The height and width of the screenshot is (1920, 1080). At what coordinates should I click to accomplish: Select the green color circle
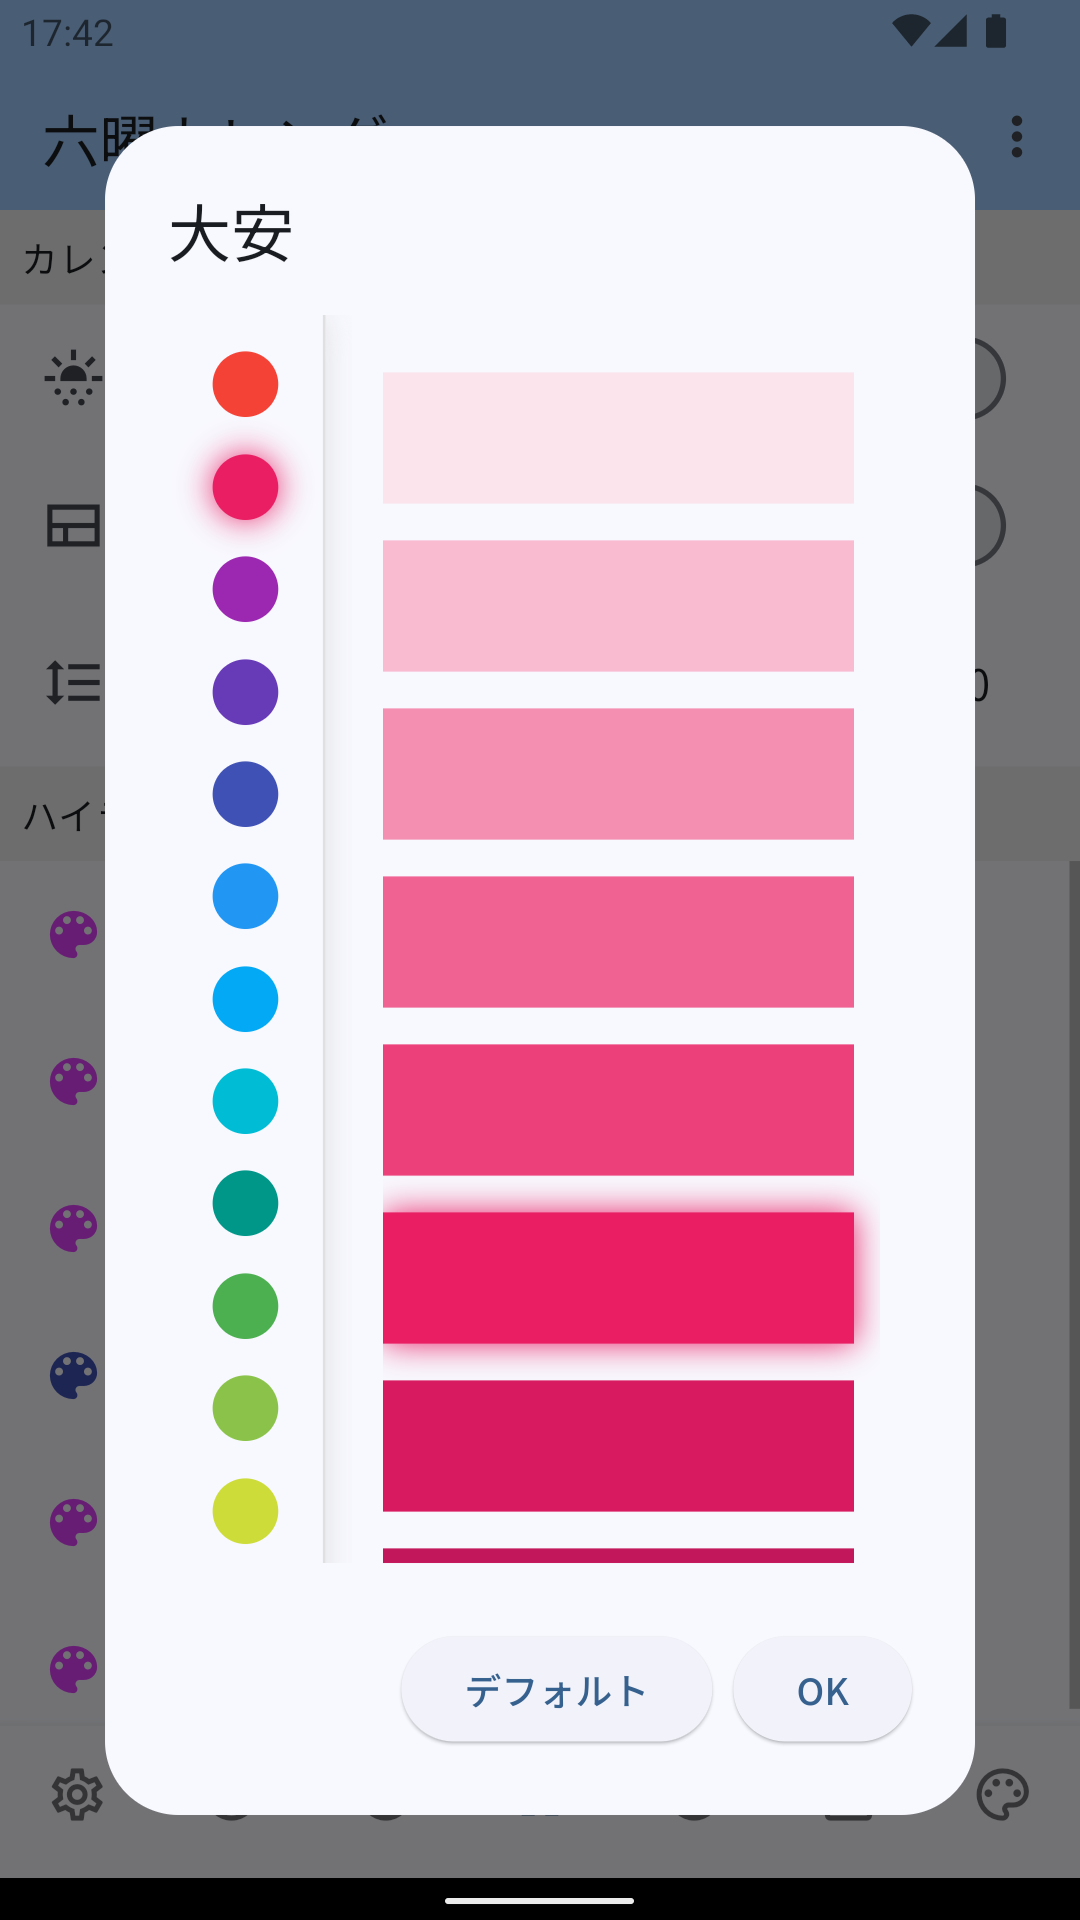tap(245, 1306)
